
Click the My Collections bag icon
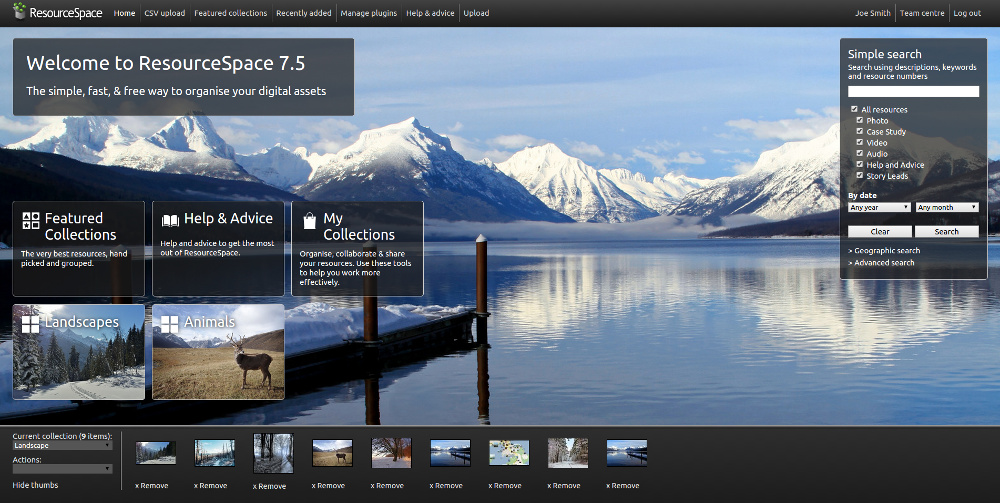pyautogui.click(x=309, y=221)
